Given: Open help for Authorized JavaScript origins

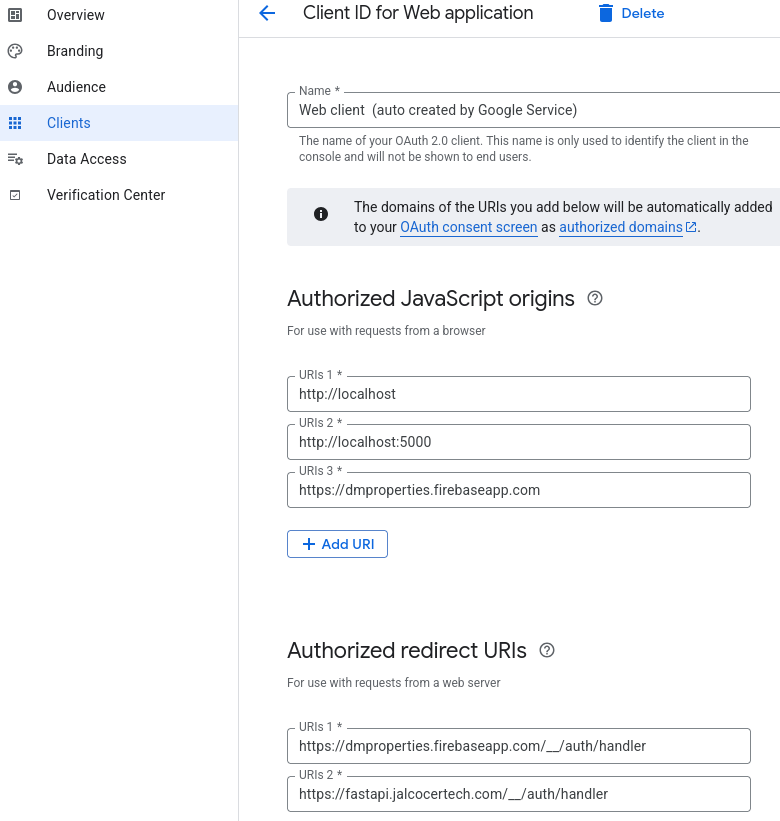Looking at the screenshot, I should [595, 298].
